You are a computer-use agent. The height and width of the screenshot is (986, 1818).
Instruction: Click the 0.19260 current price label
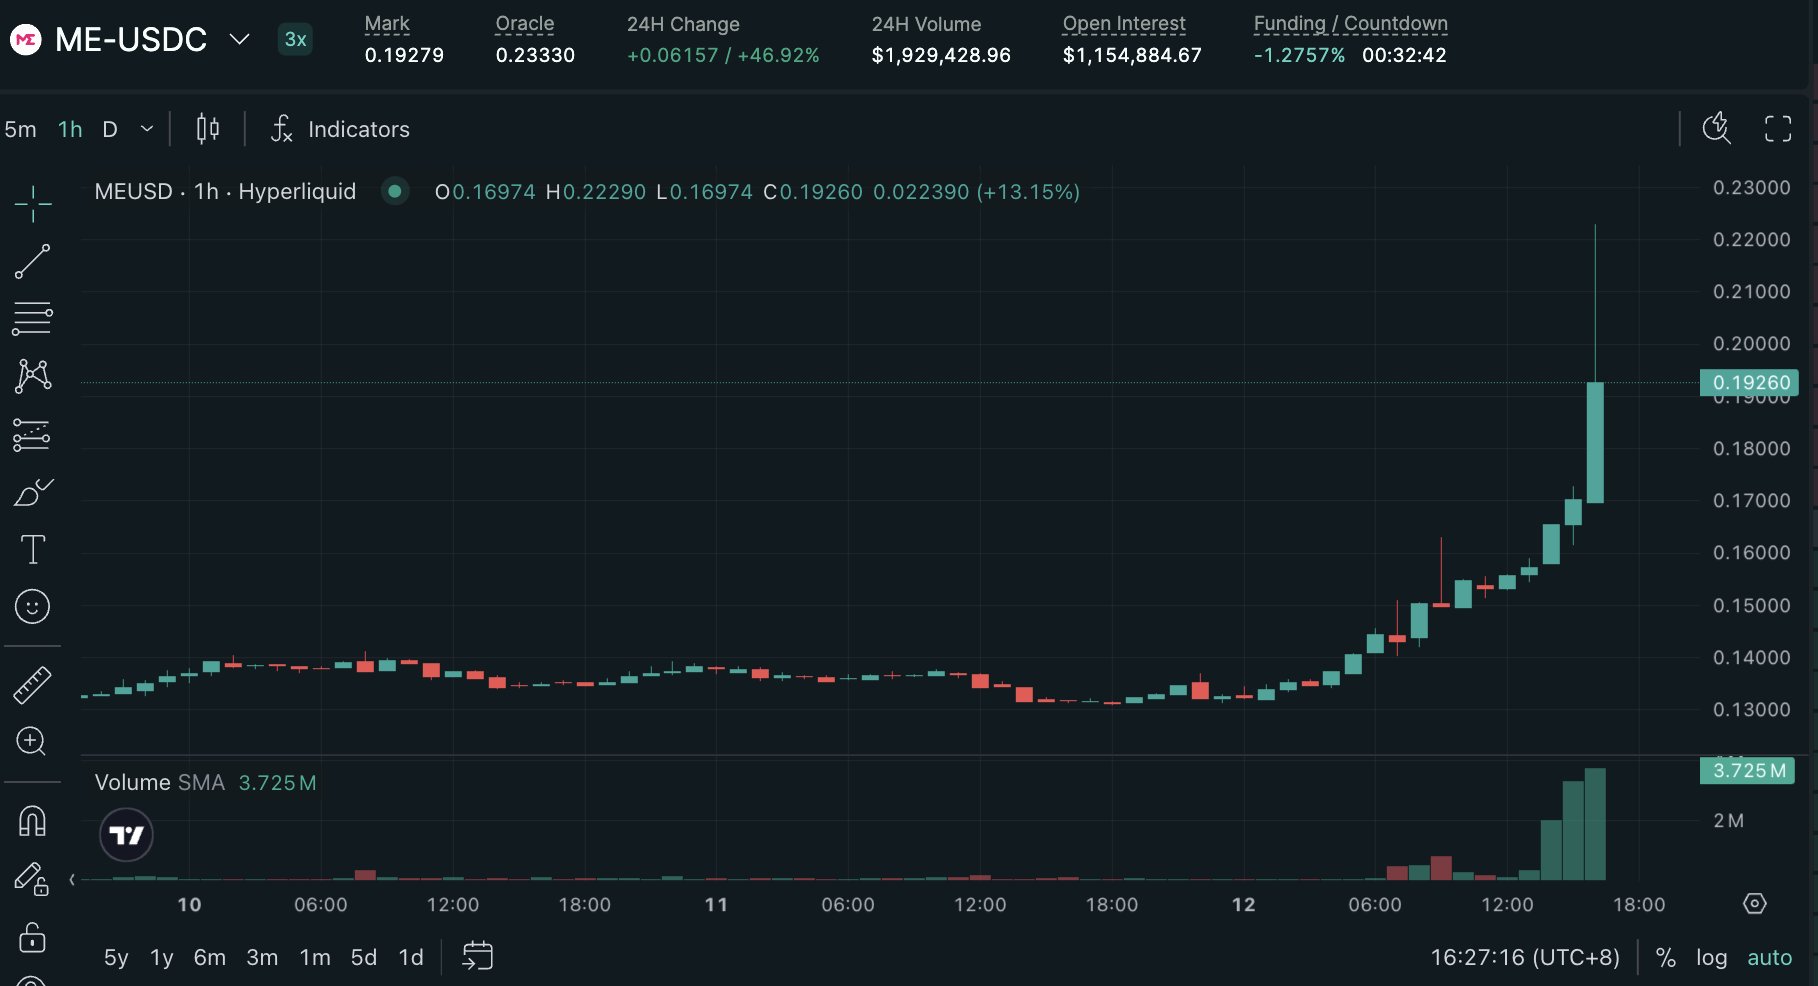pos(1750,382)
